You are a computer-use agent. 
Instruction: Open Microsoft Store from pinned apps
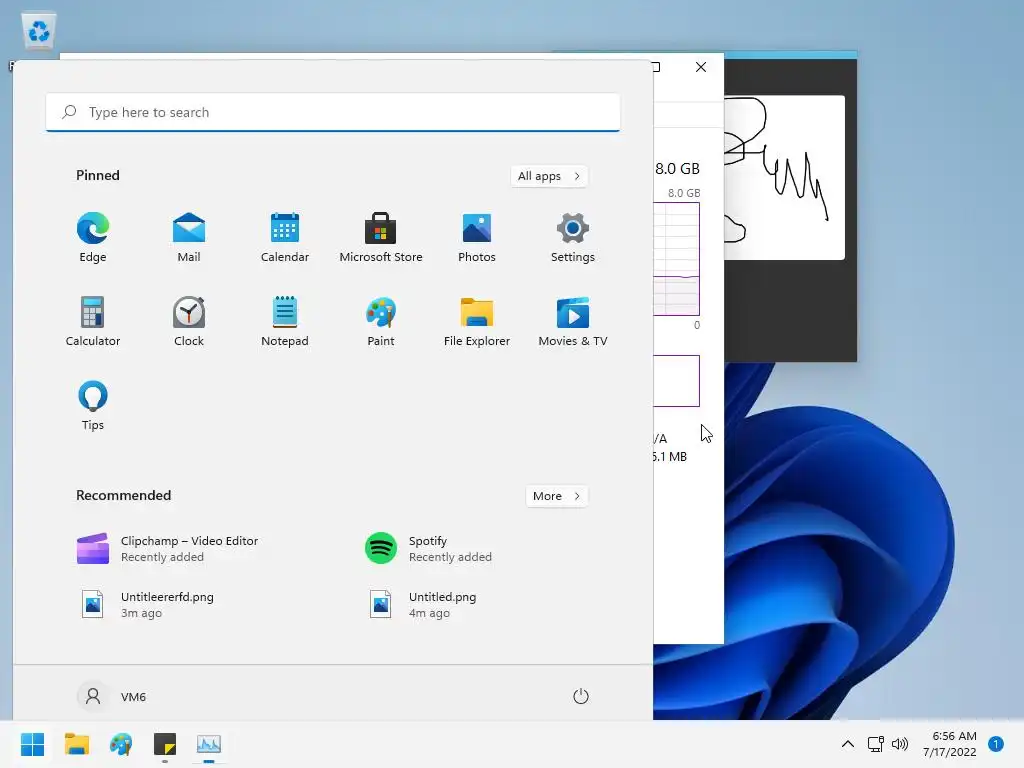point(381,237)
